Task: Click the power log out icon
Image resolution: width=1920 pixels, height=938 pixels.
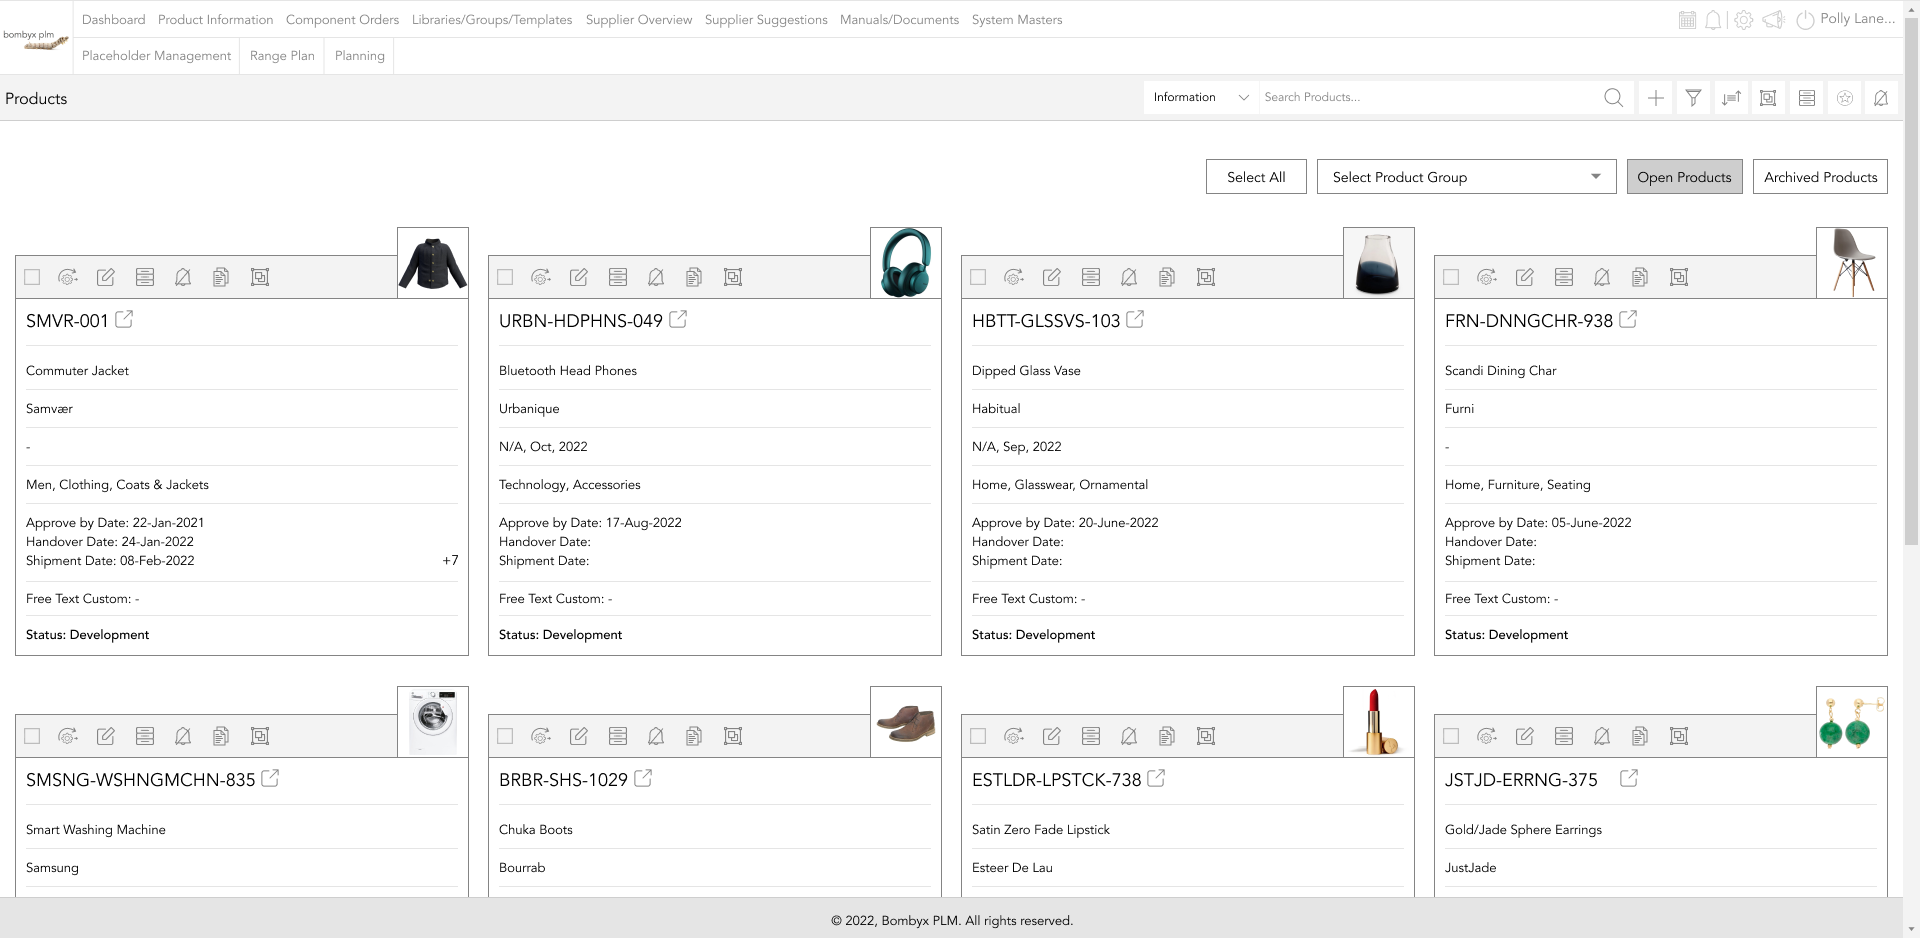Action: 1805,20
